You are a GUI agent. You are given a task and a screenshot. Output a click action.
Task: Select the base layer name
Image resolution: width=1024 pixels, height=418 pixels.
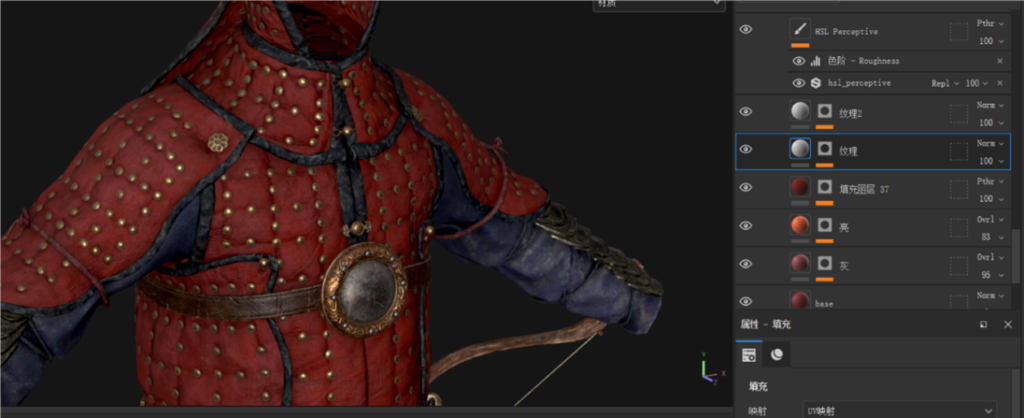[824, 304]
